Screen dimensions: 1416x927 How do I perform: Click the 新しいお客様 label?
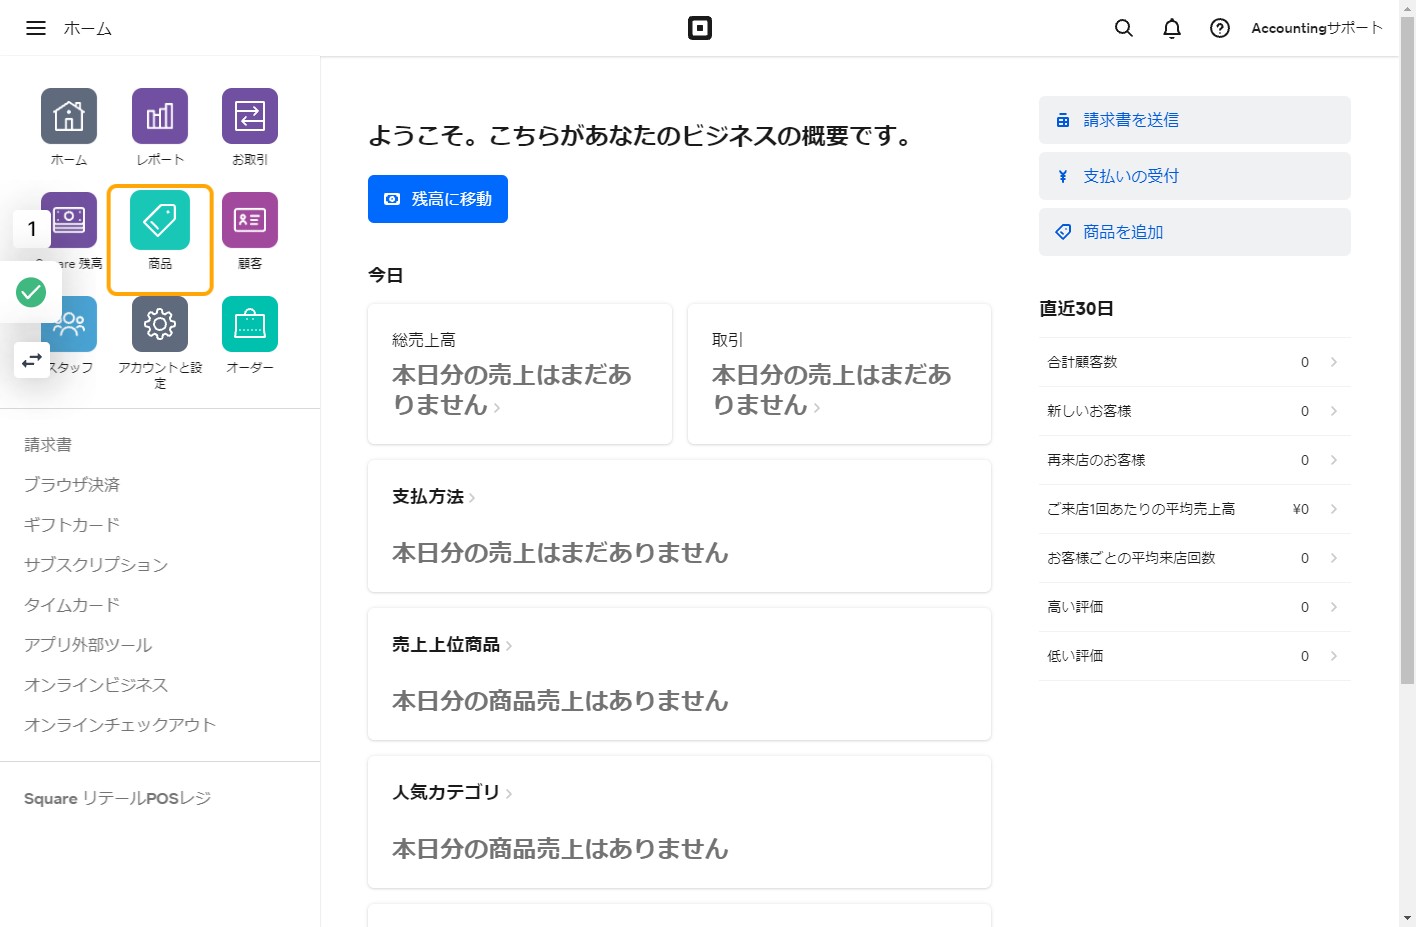point(1089,411)
